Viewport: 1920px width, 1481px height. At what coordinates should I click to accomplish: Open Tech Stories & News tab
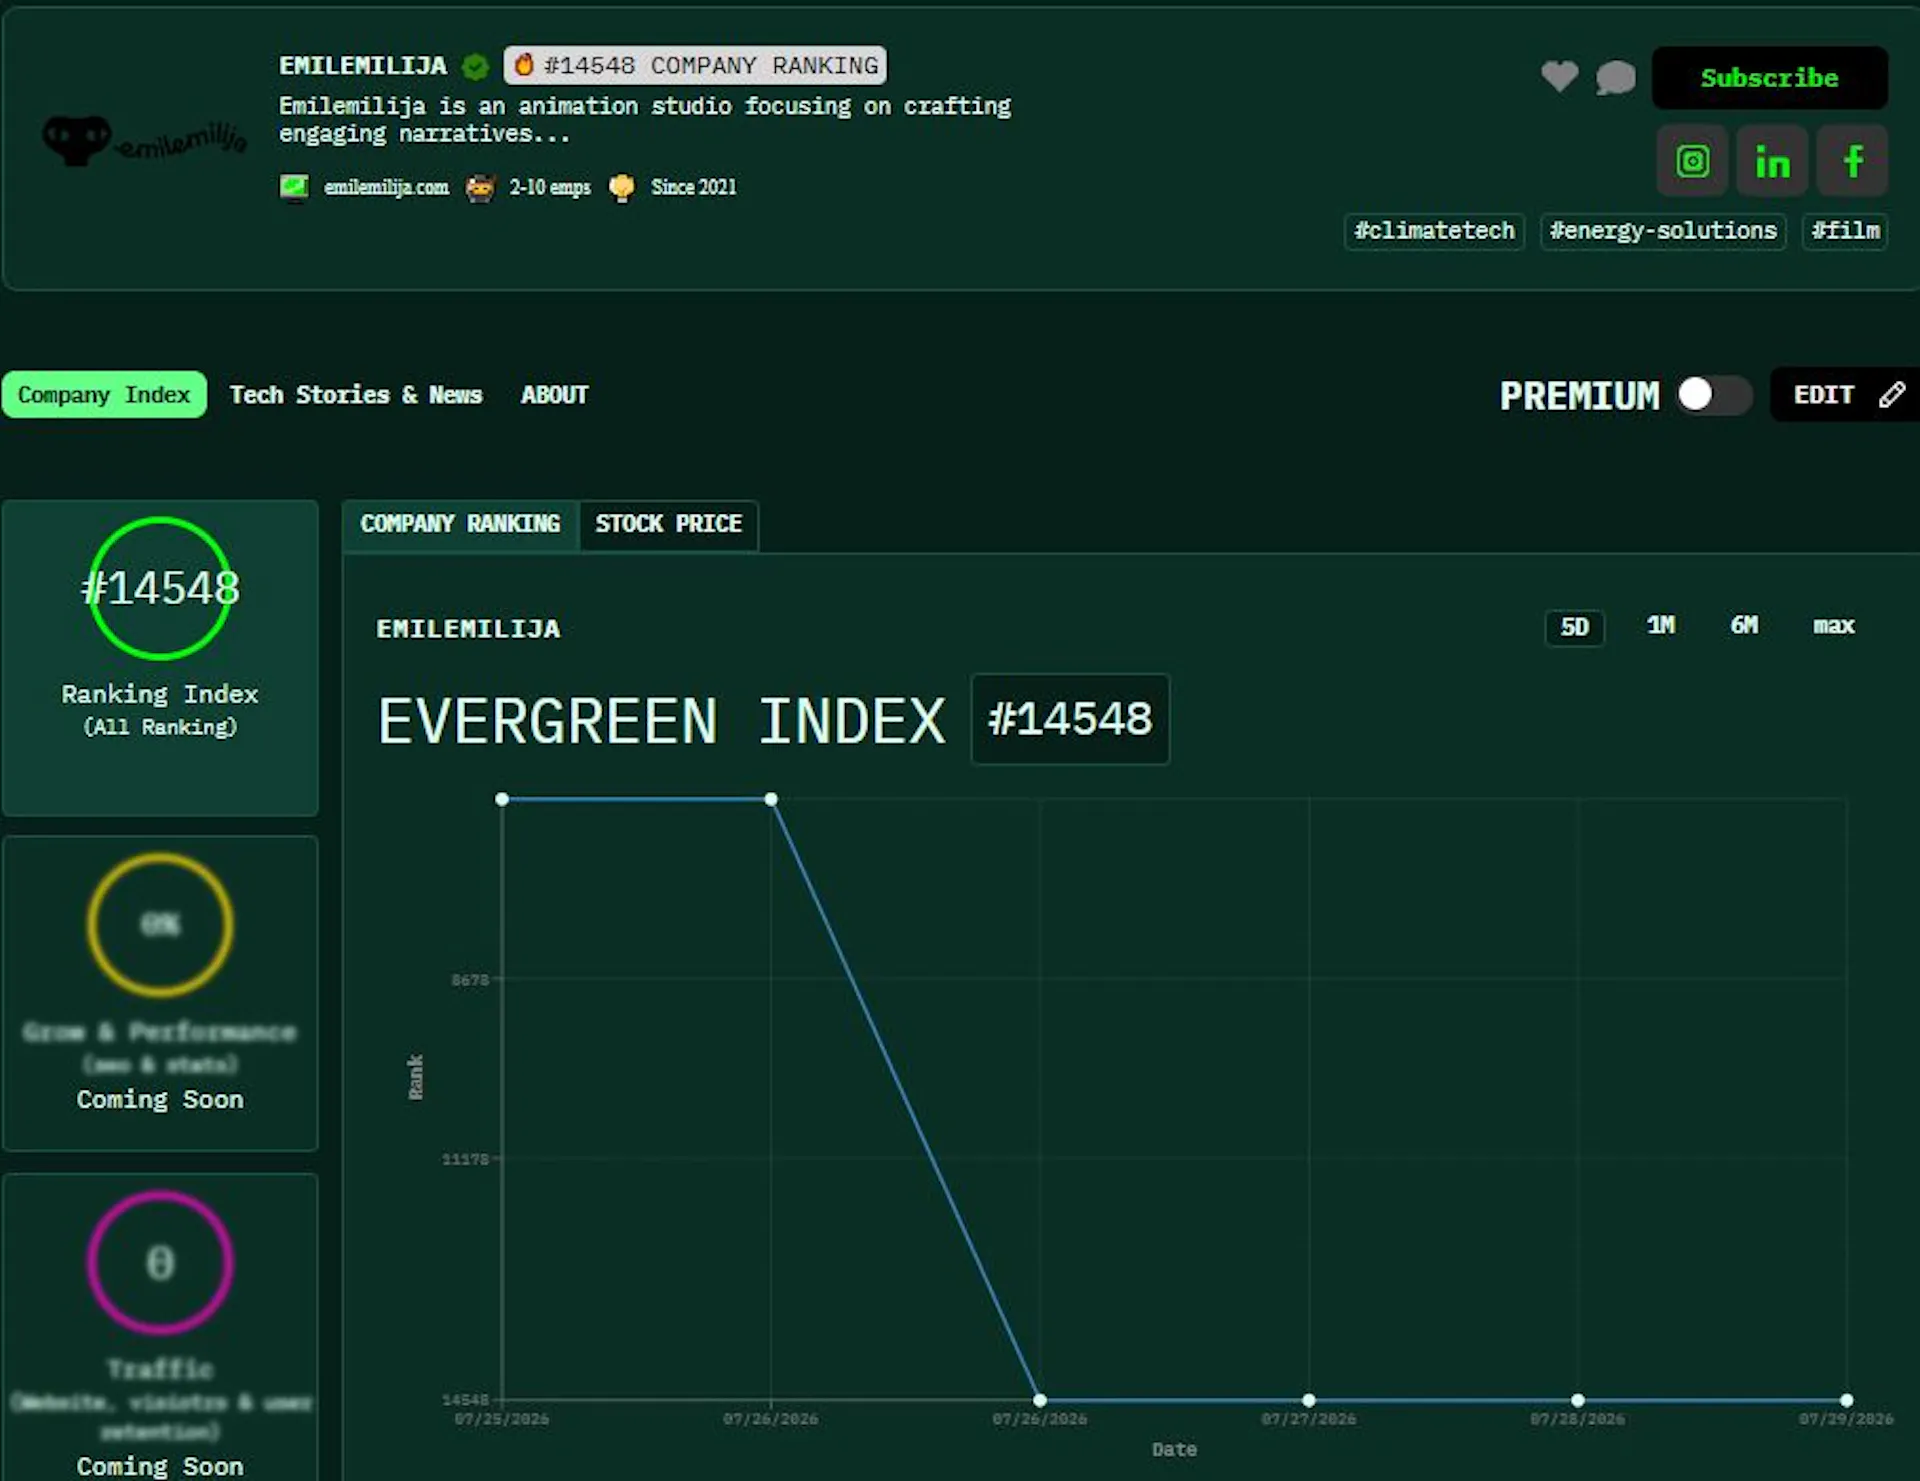pos(356,395)
